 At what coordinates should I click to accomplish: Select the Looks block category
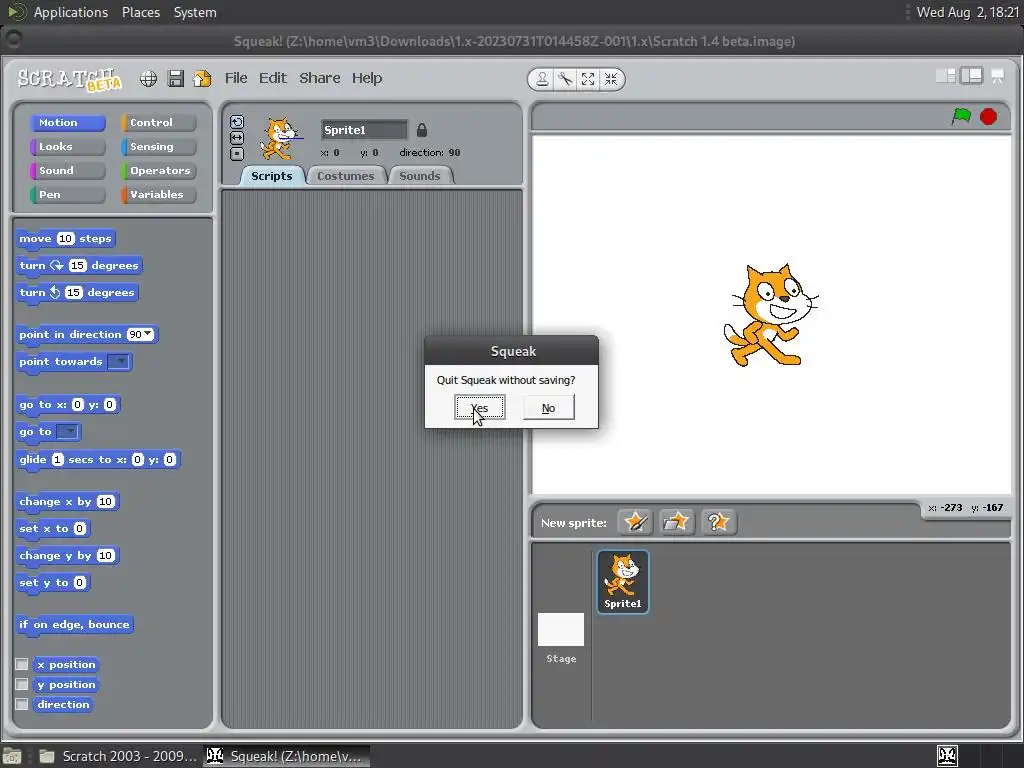67,146
